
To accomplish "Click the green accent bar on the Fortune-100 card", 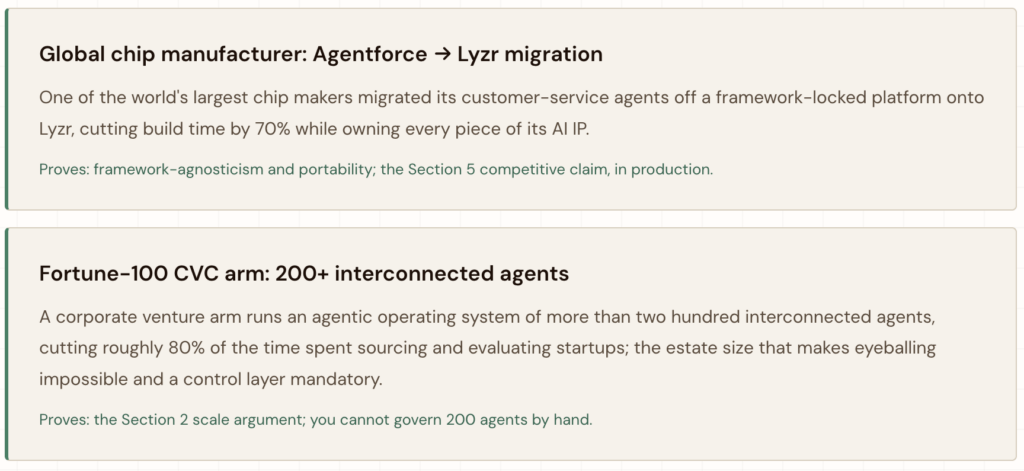I will point(7,344).
